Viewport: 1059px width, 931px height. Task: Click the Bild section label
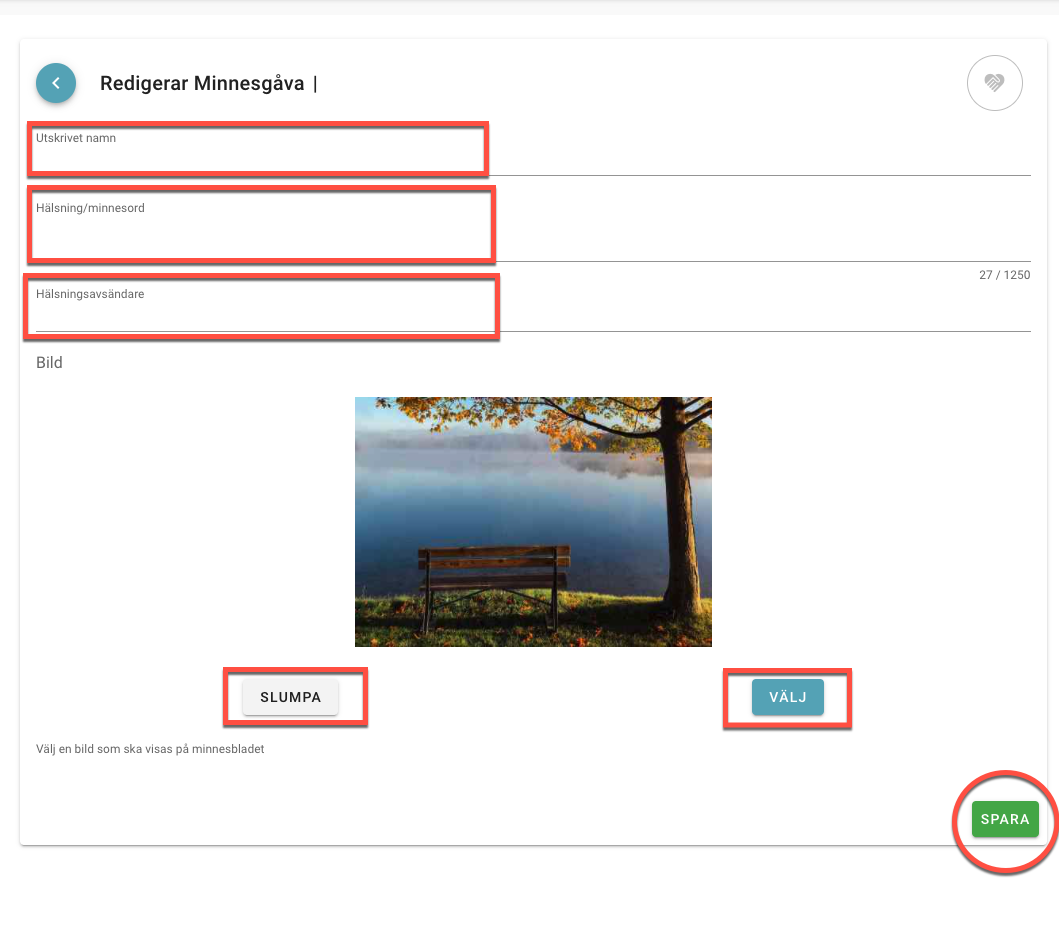[49, 363]
